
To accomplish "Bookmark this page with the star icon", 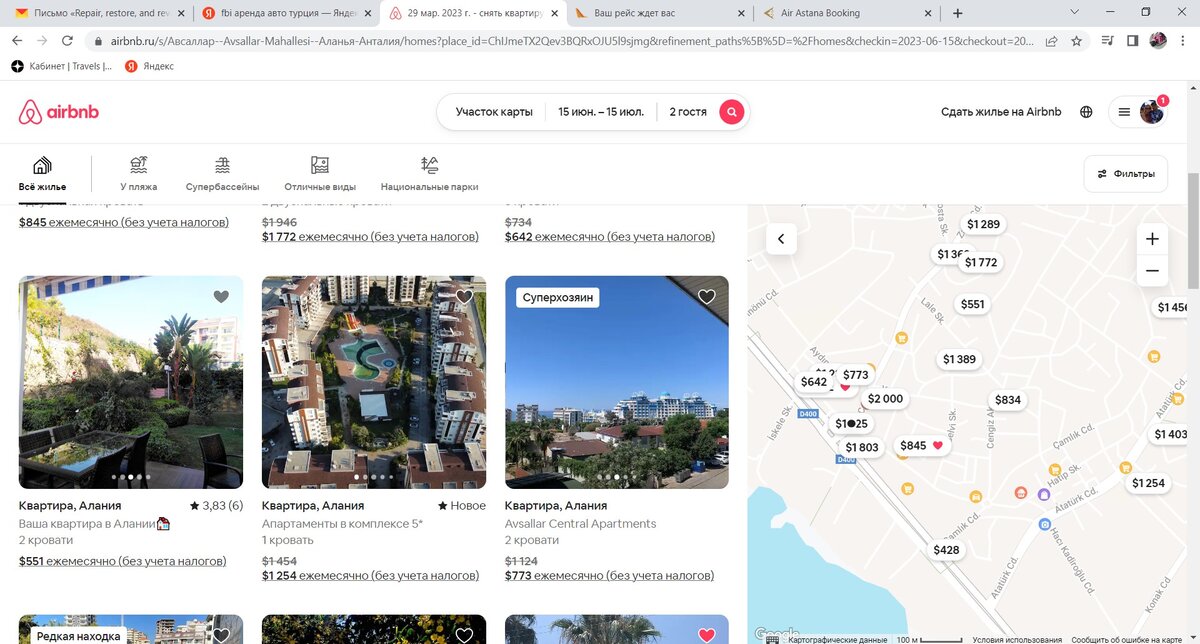I will (x=1077, y=41).
